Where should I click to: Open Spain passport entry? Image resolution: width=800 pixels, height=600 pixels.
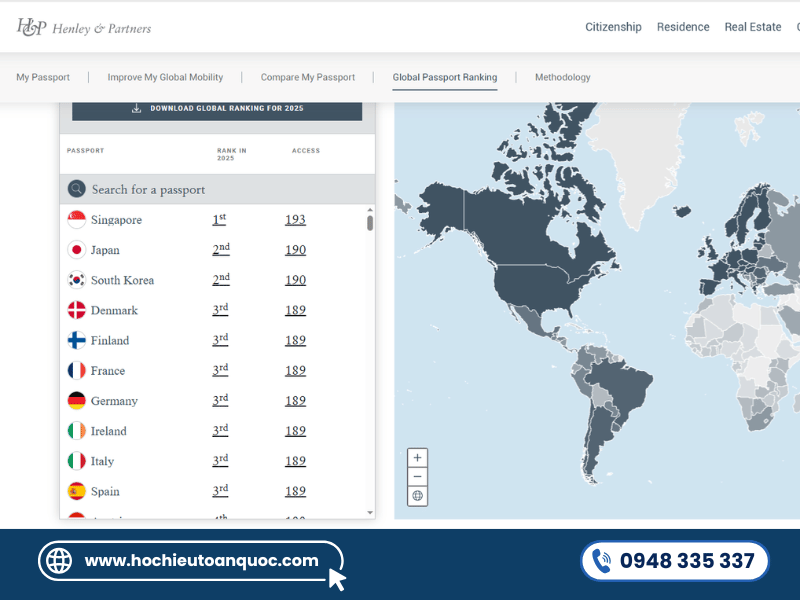(105, 491)
